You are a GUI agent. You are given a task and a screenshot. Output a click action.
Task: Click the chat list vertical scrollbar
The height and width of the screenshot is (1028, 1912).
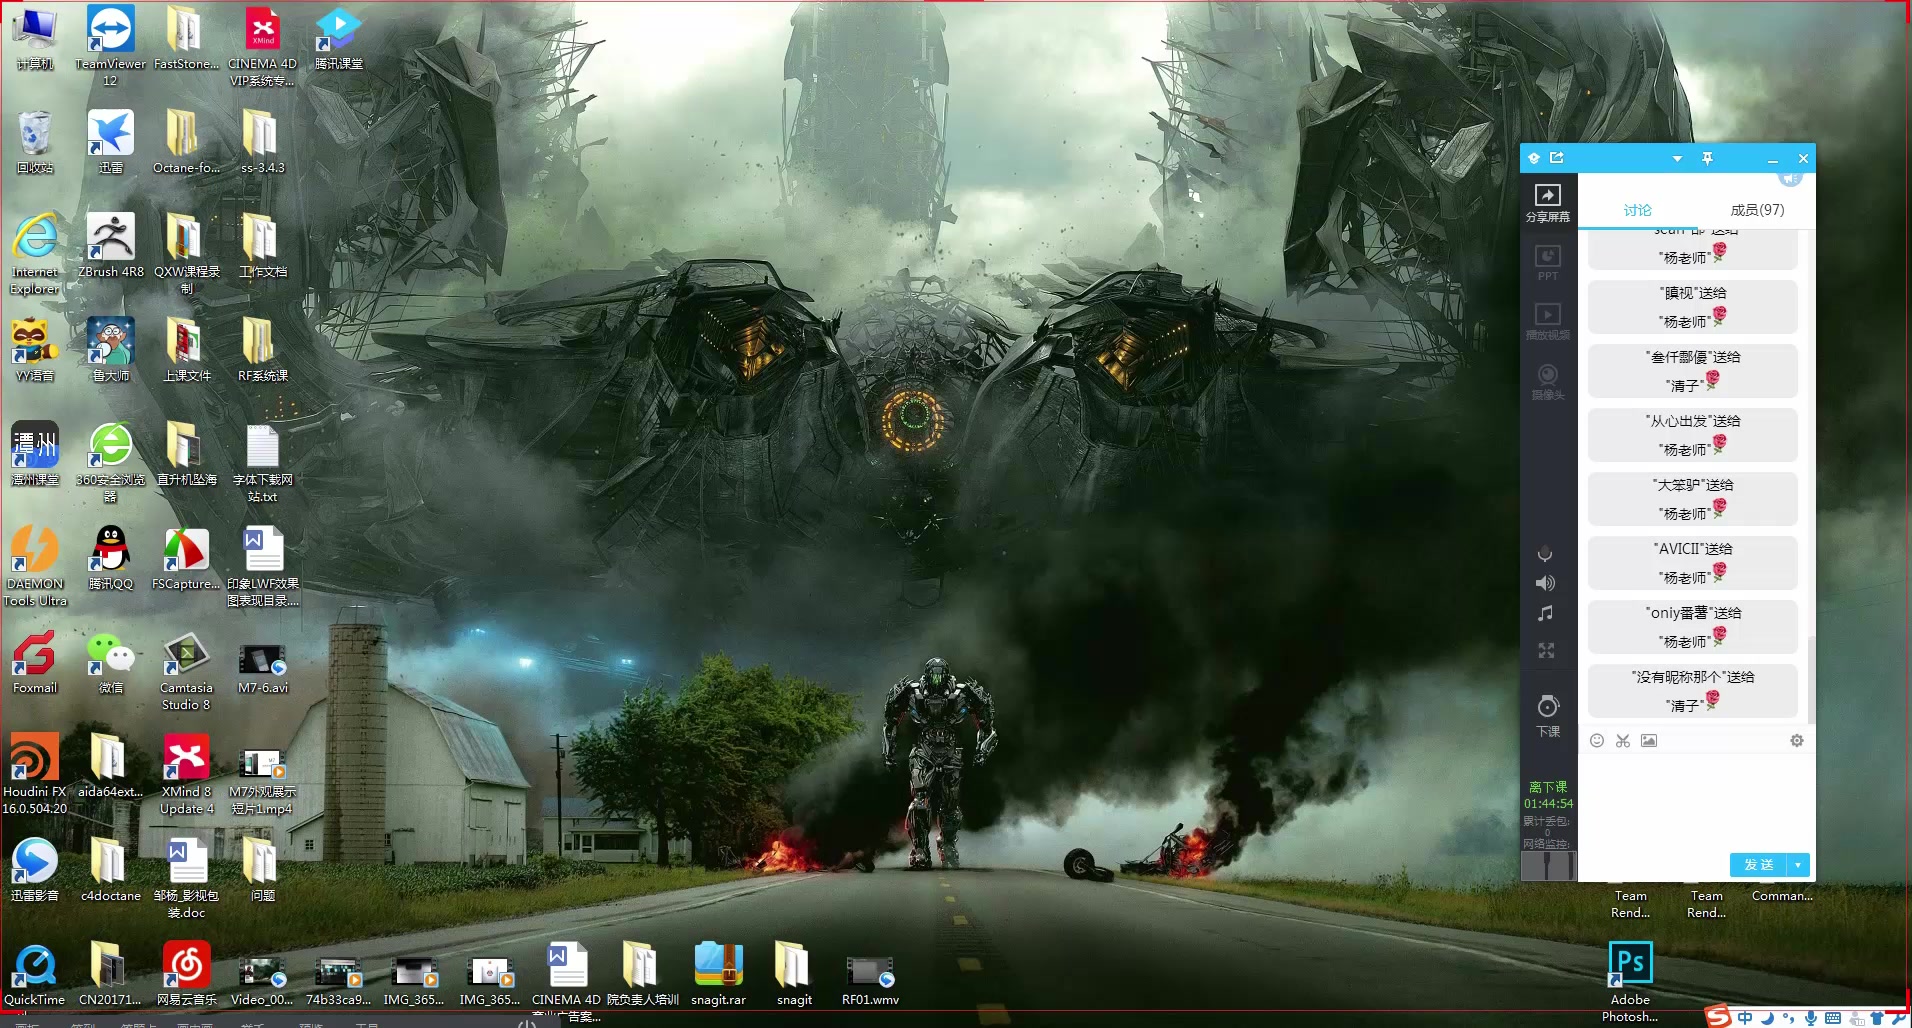point(1811,680)
